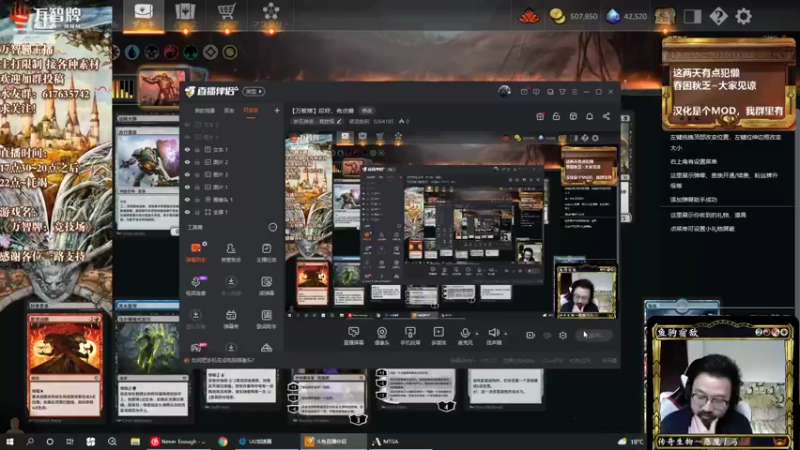Viewport: 800px width, 450px height.
Task: Open the red lotus icon near gold
Action: 529,16
